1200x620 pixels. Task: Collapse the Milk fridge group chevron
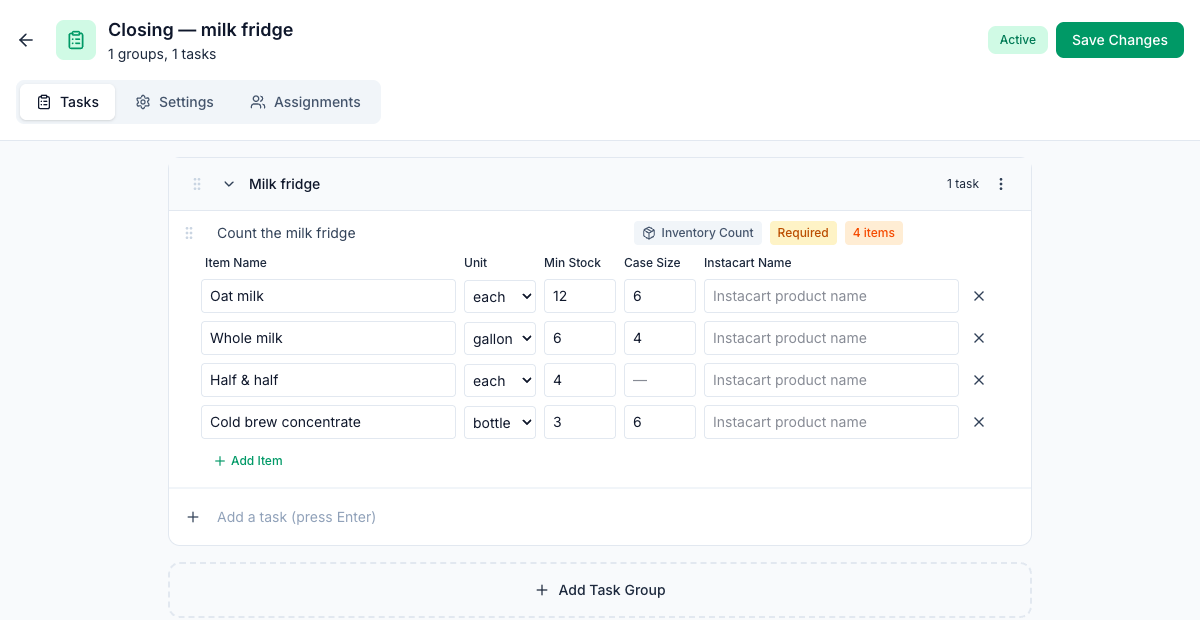tap(229, 184)
